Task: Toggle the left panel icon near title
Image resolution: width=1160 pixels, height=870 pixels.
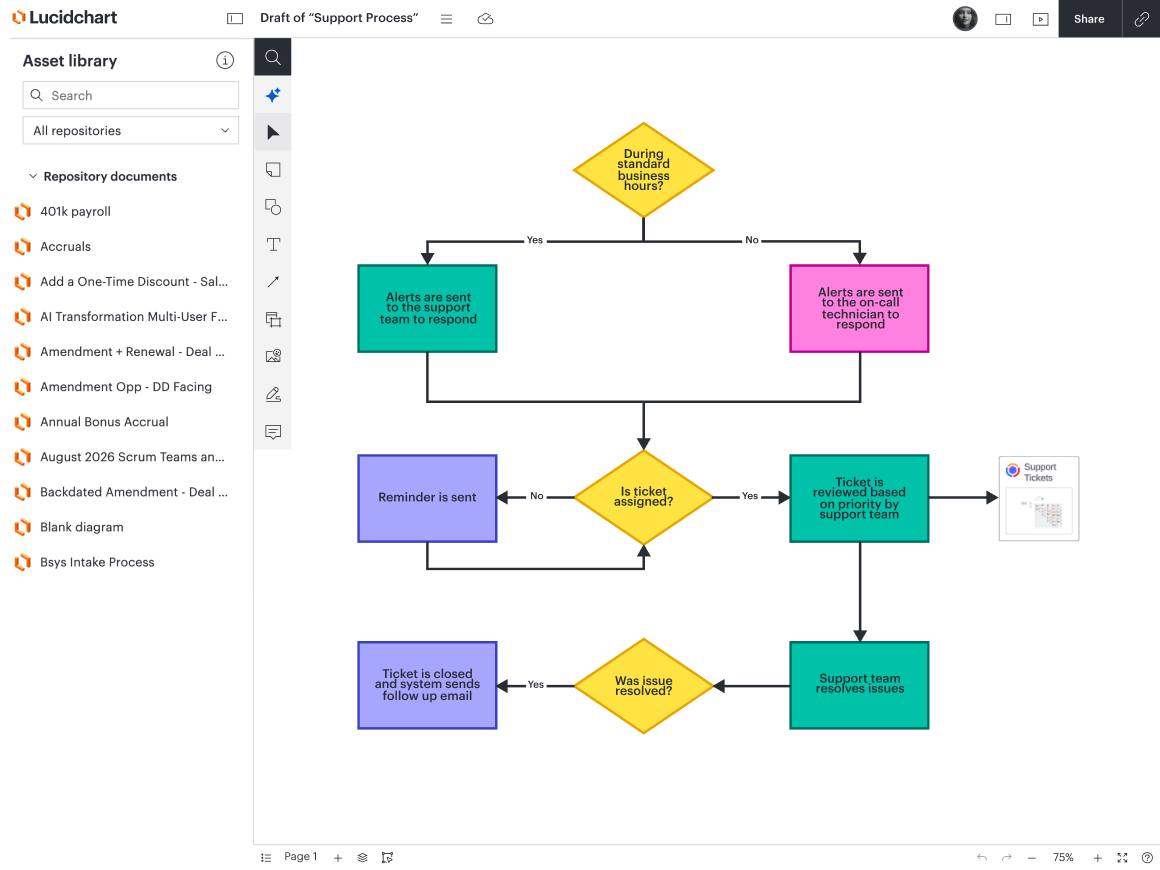Action: click(x=235, y=18)
